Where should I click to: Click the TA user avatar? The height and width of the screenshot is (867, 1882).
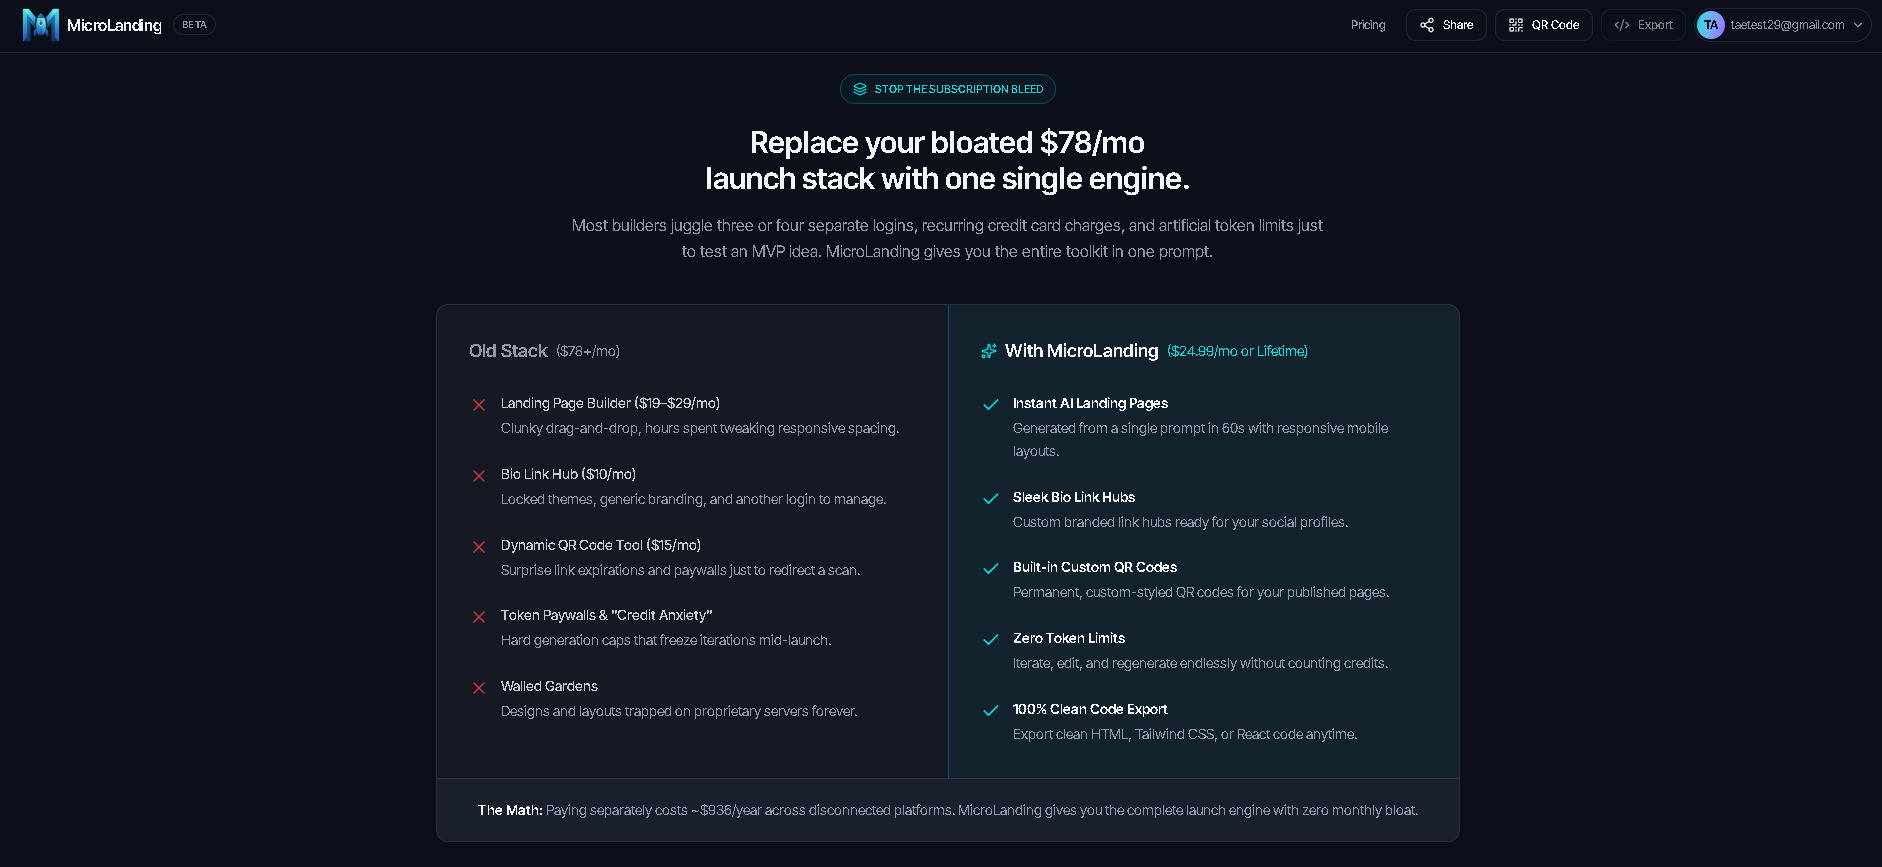click(x=1711, y=25)
